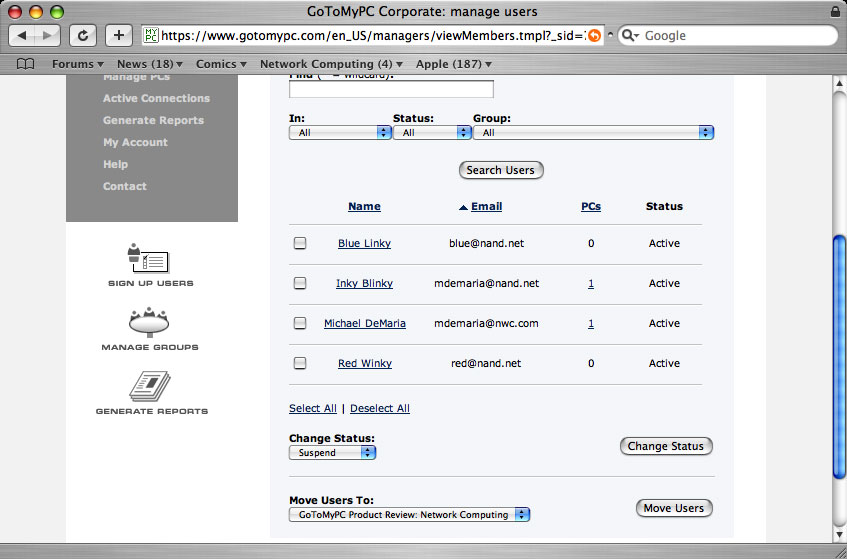847x559 pixels.
Task: Open the Change Status dropdown showing Suspend
Action: pos(332,453)
